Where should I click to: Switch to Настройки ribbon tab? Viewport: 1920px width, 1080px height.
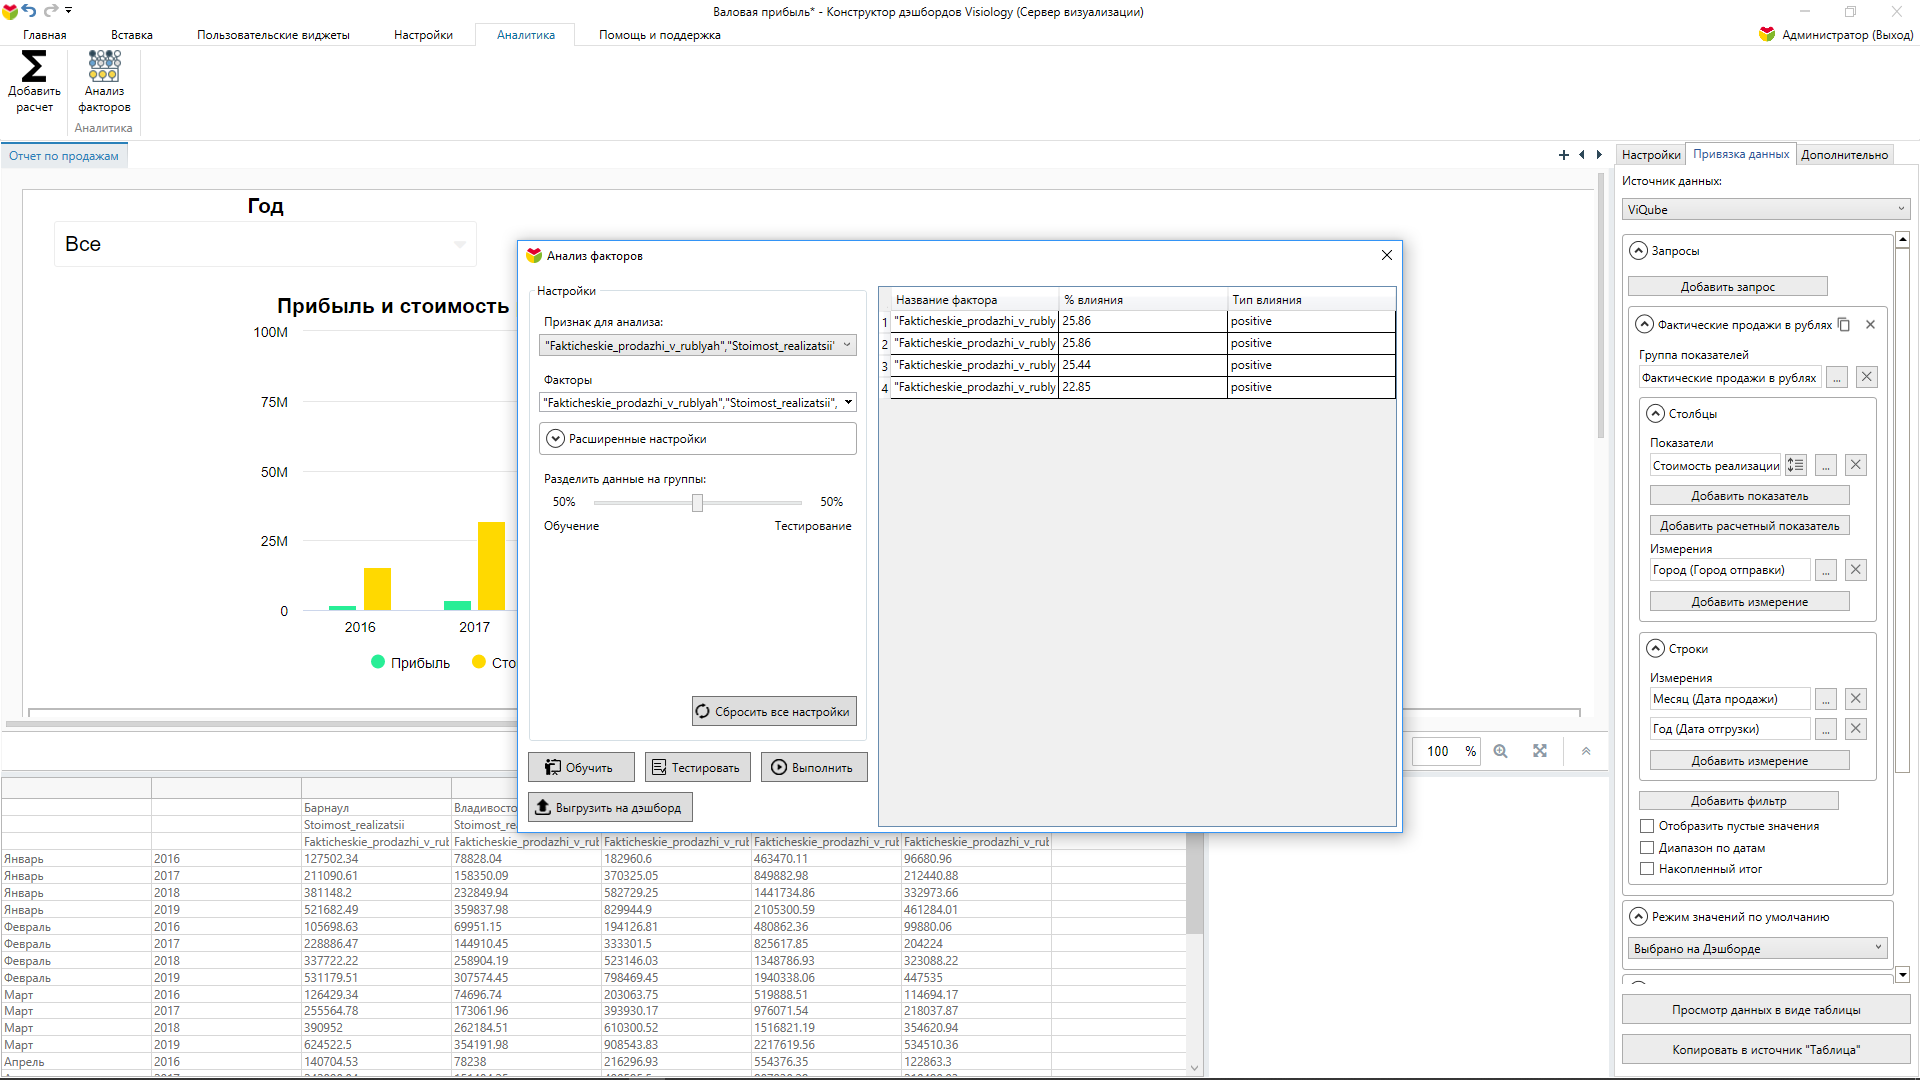pyautogui.click(x=423, y=35)
